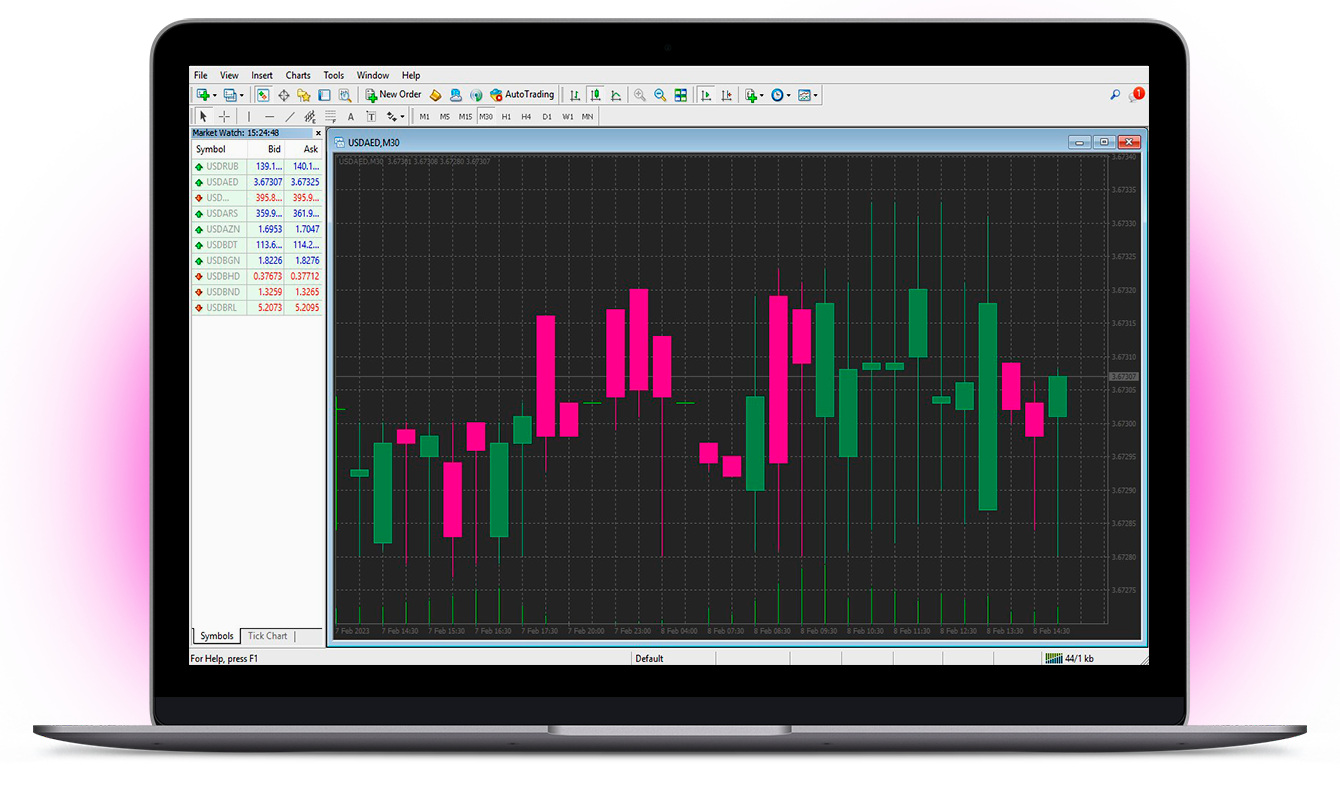Switch to the Tick Chart tab
Viewport: 1340px width, 806px height.
267,635
